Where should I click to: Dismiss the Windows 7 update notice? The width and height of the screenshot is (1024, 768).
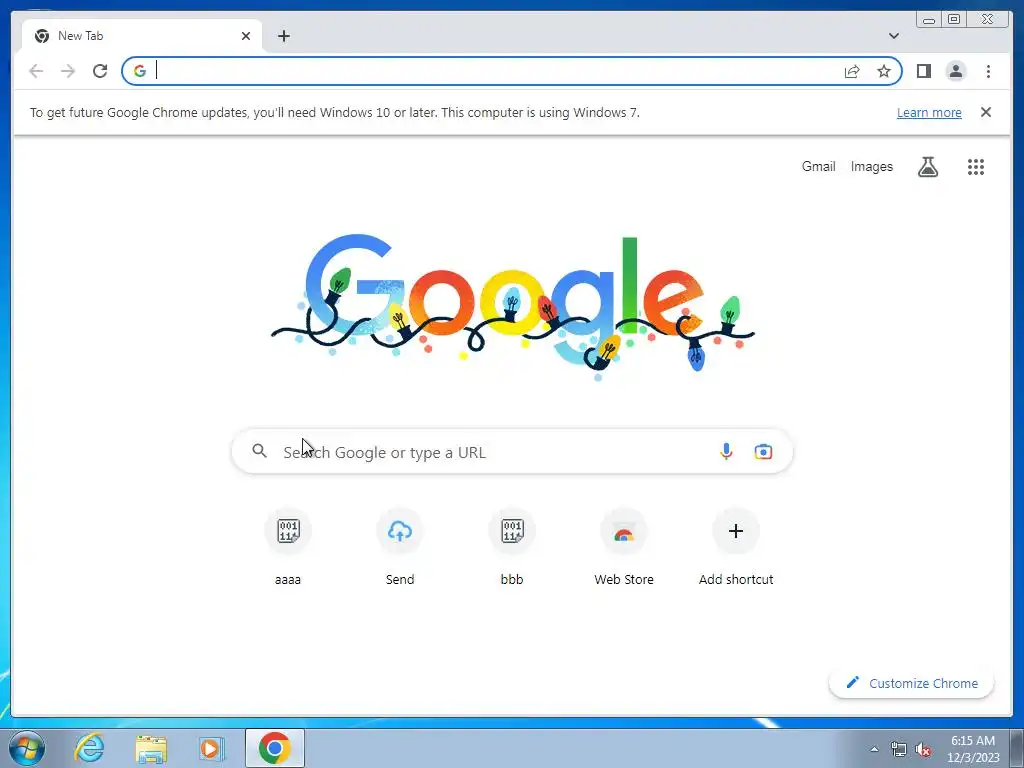coord(985,112)
